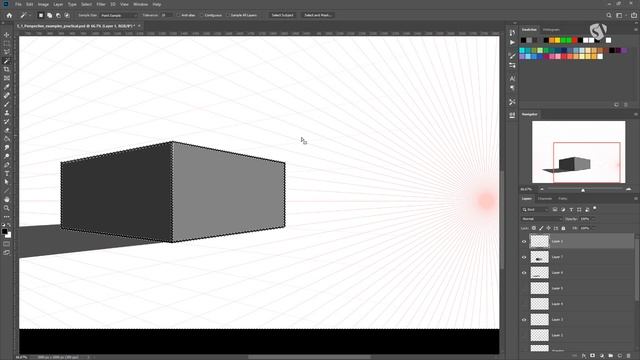The width and height of the screenshot is (640, 360).
Task: Close the open document tab
Action: point(139,26)
